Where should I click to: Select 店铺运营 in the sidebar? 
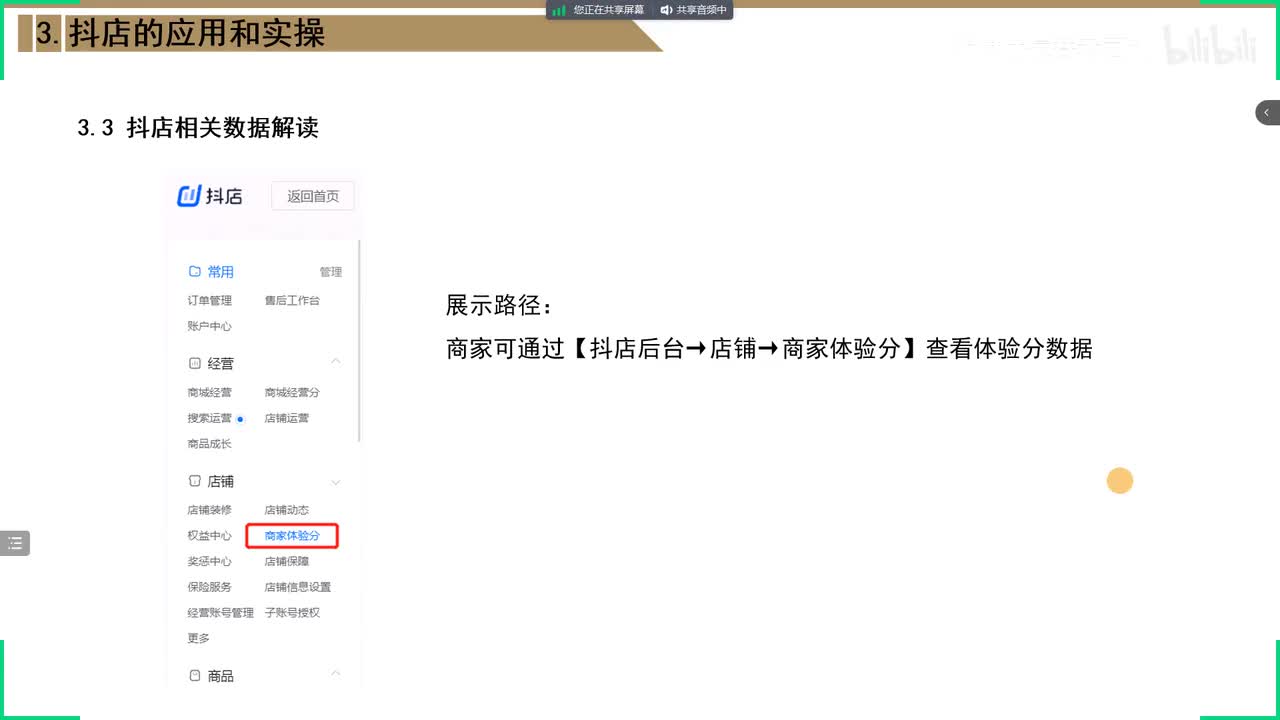point(287,418)
